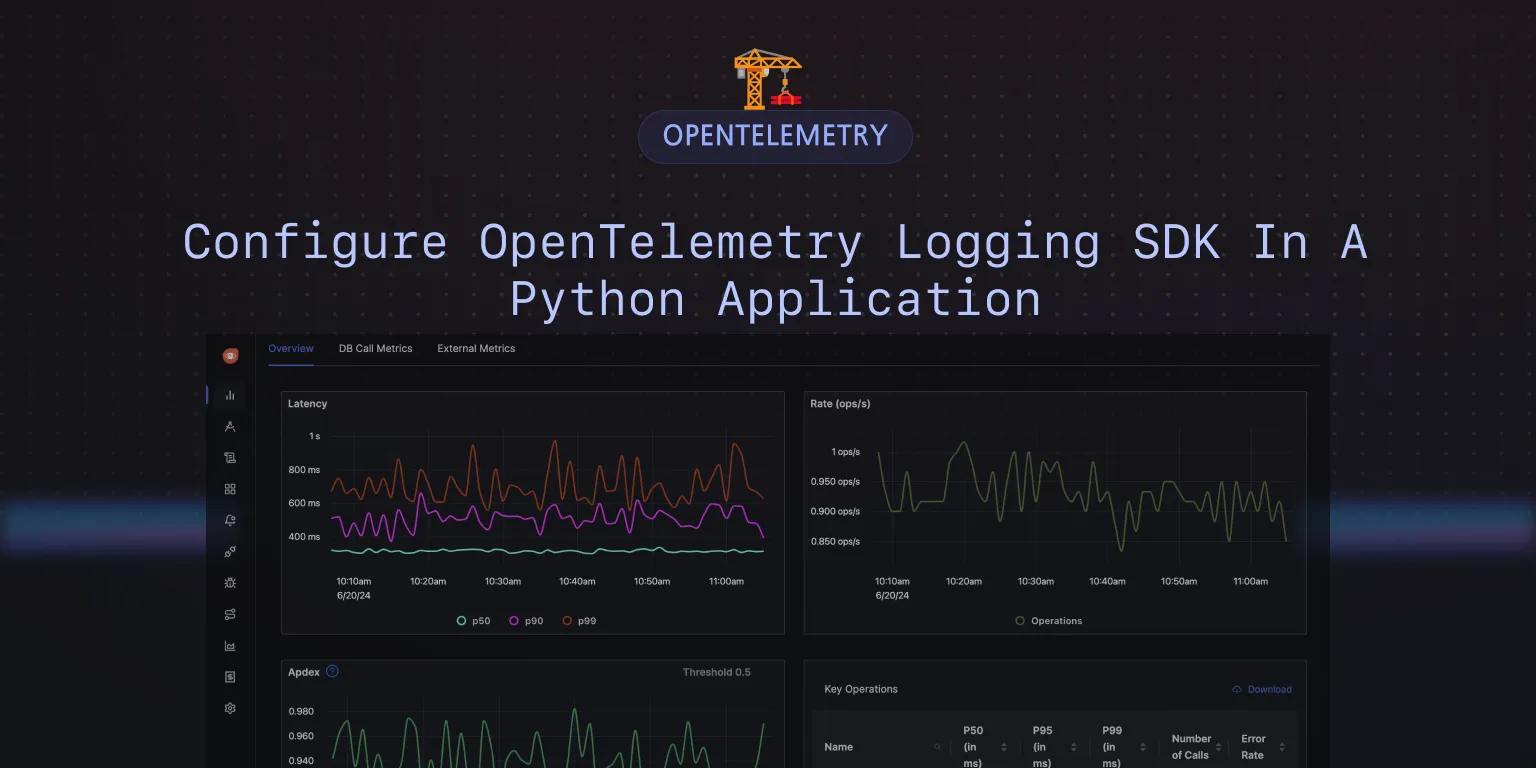
Task: Click the bell Alerts icon in sidebar
Action: pyautogui.click(x=230, y=520)
